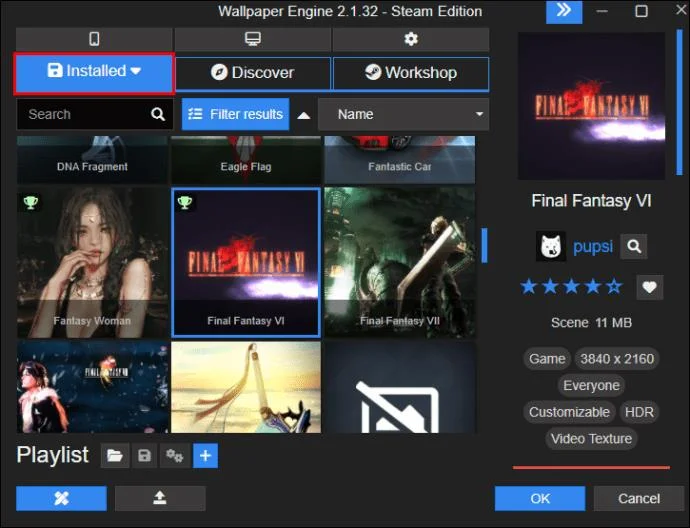Click the pupsi author avatar
The image size is (690, 528).
pyautogui.click(x=551, y=246)
